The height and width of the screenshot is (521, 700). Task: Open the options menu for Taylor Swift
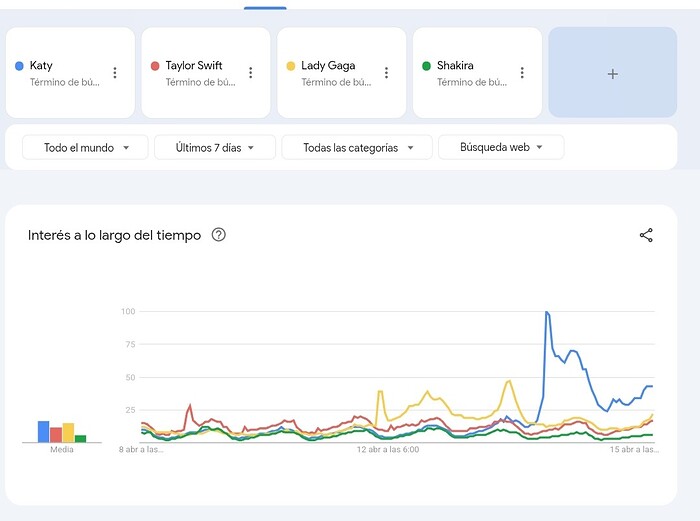(x=250, y=73)
